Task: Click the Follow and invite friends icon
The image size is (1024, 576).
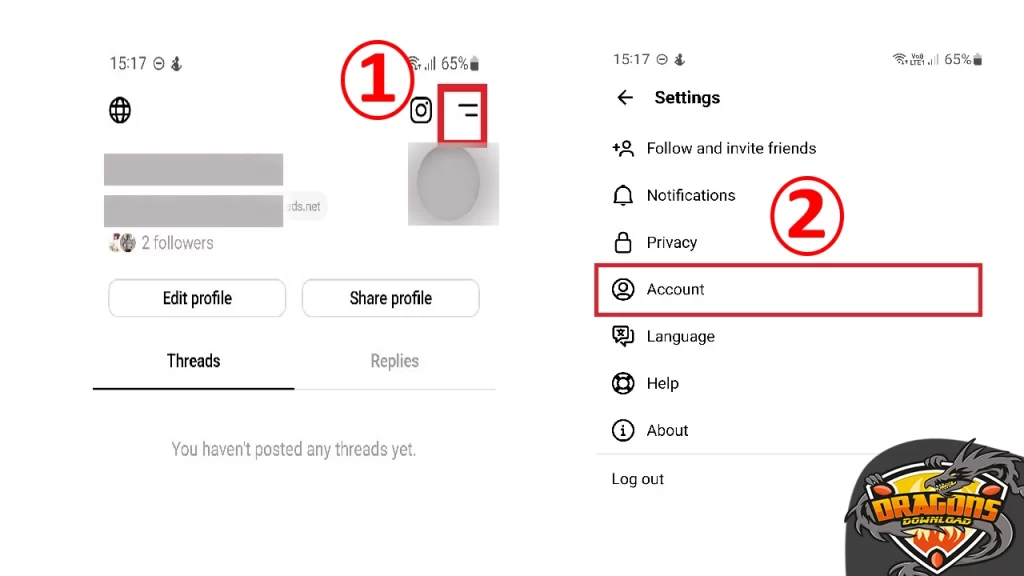Action: pyautogui.click(x=623, y=148)
